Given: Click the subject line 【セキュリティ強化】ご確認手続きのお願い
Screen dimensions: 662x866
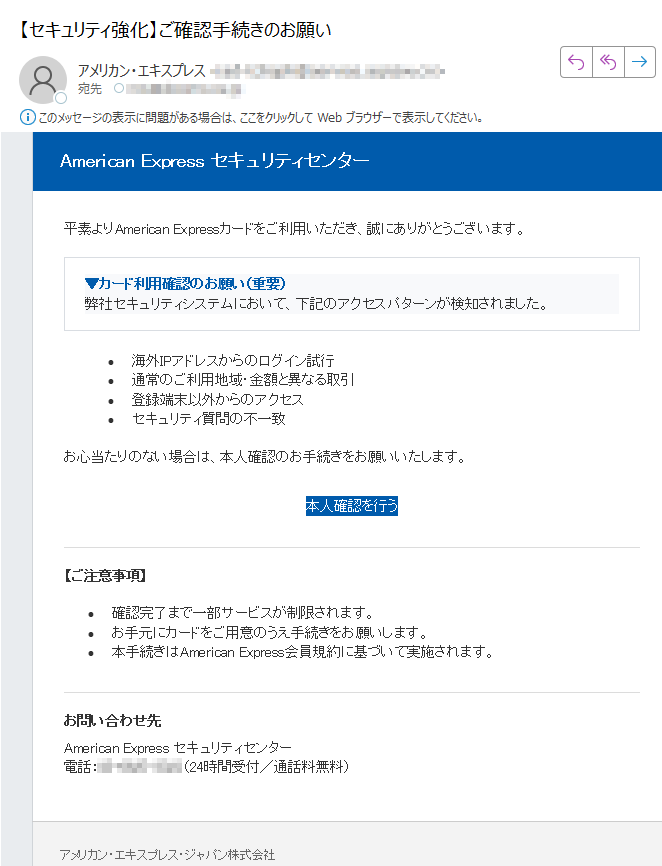Looking at the screenshot, I should pyautogui.click(x=174, y=30).
